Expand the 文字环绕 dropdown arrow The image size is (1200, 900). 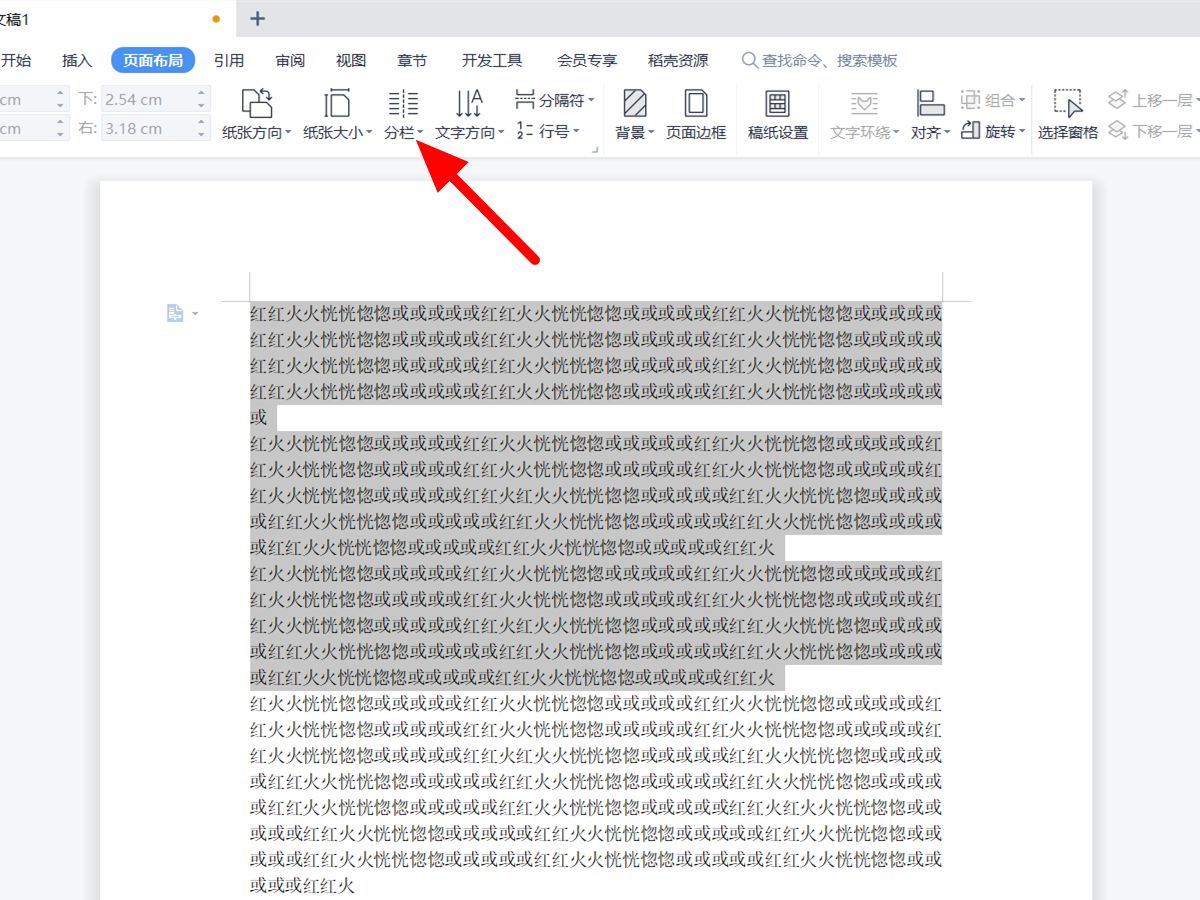[896, 133]
